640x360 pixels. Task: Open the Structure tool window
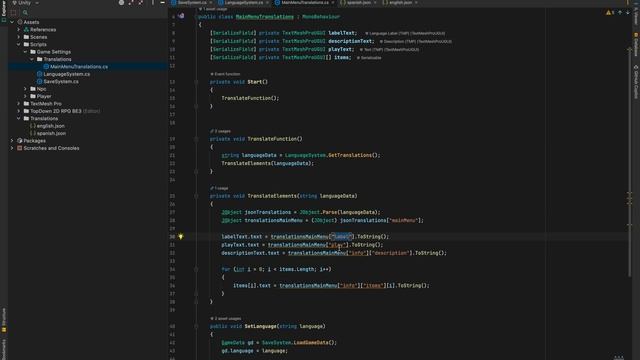click(4, 320)
